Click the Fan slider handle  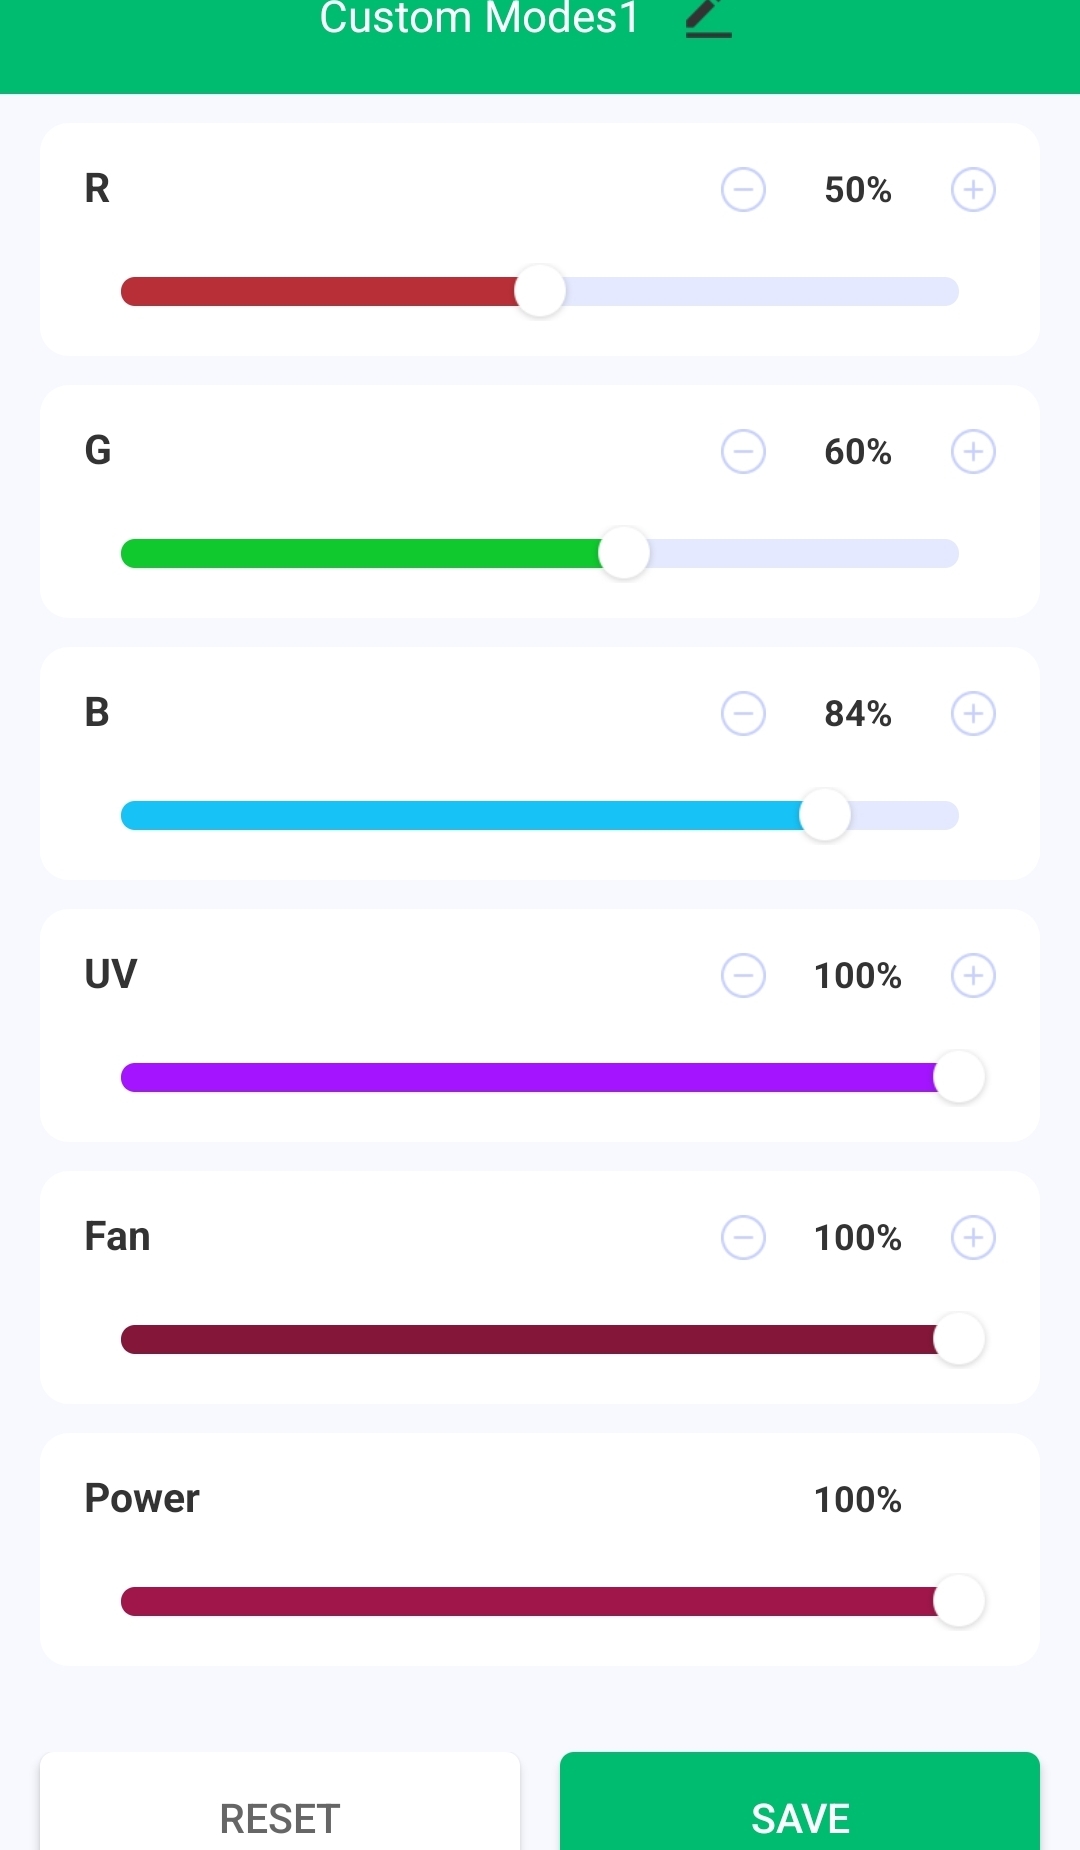click(959, 1339)
